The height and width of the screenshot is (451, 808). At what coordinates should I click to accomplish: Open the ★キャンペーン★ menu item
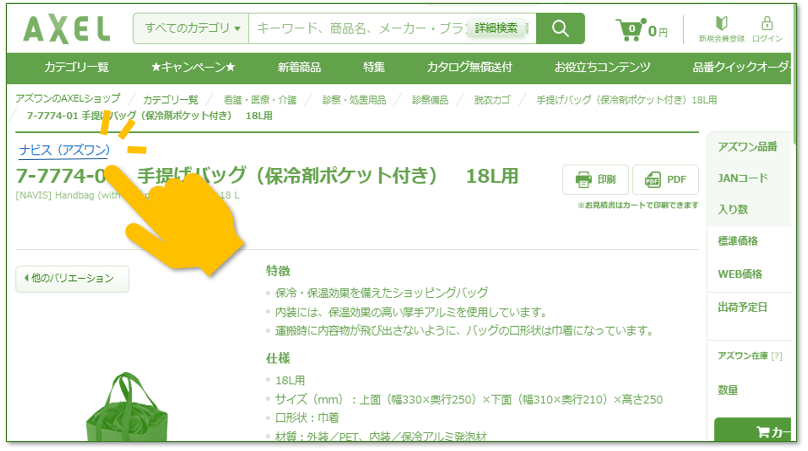(193, 67)
